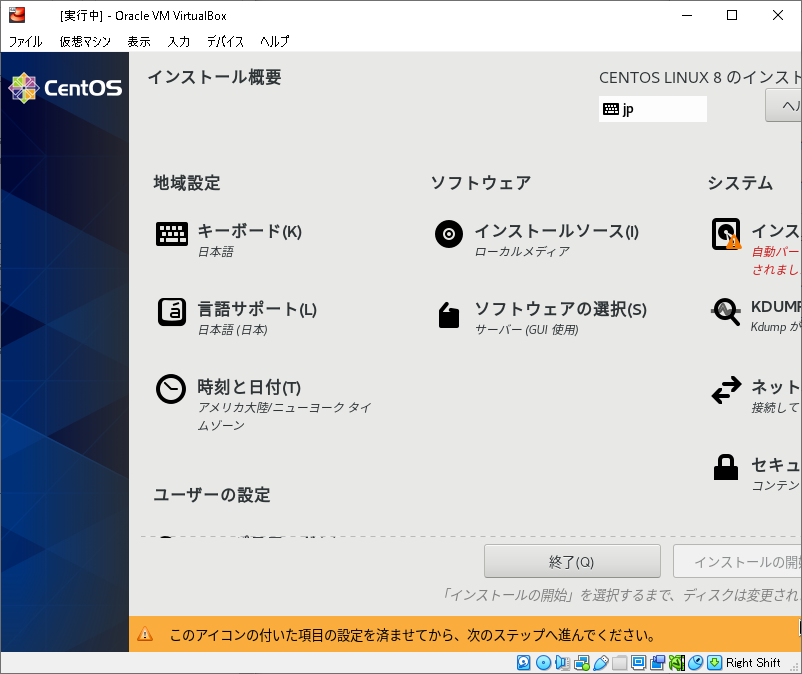
Task: Click the VirtualBox network adapter status icon
Action: (582, 663)
